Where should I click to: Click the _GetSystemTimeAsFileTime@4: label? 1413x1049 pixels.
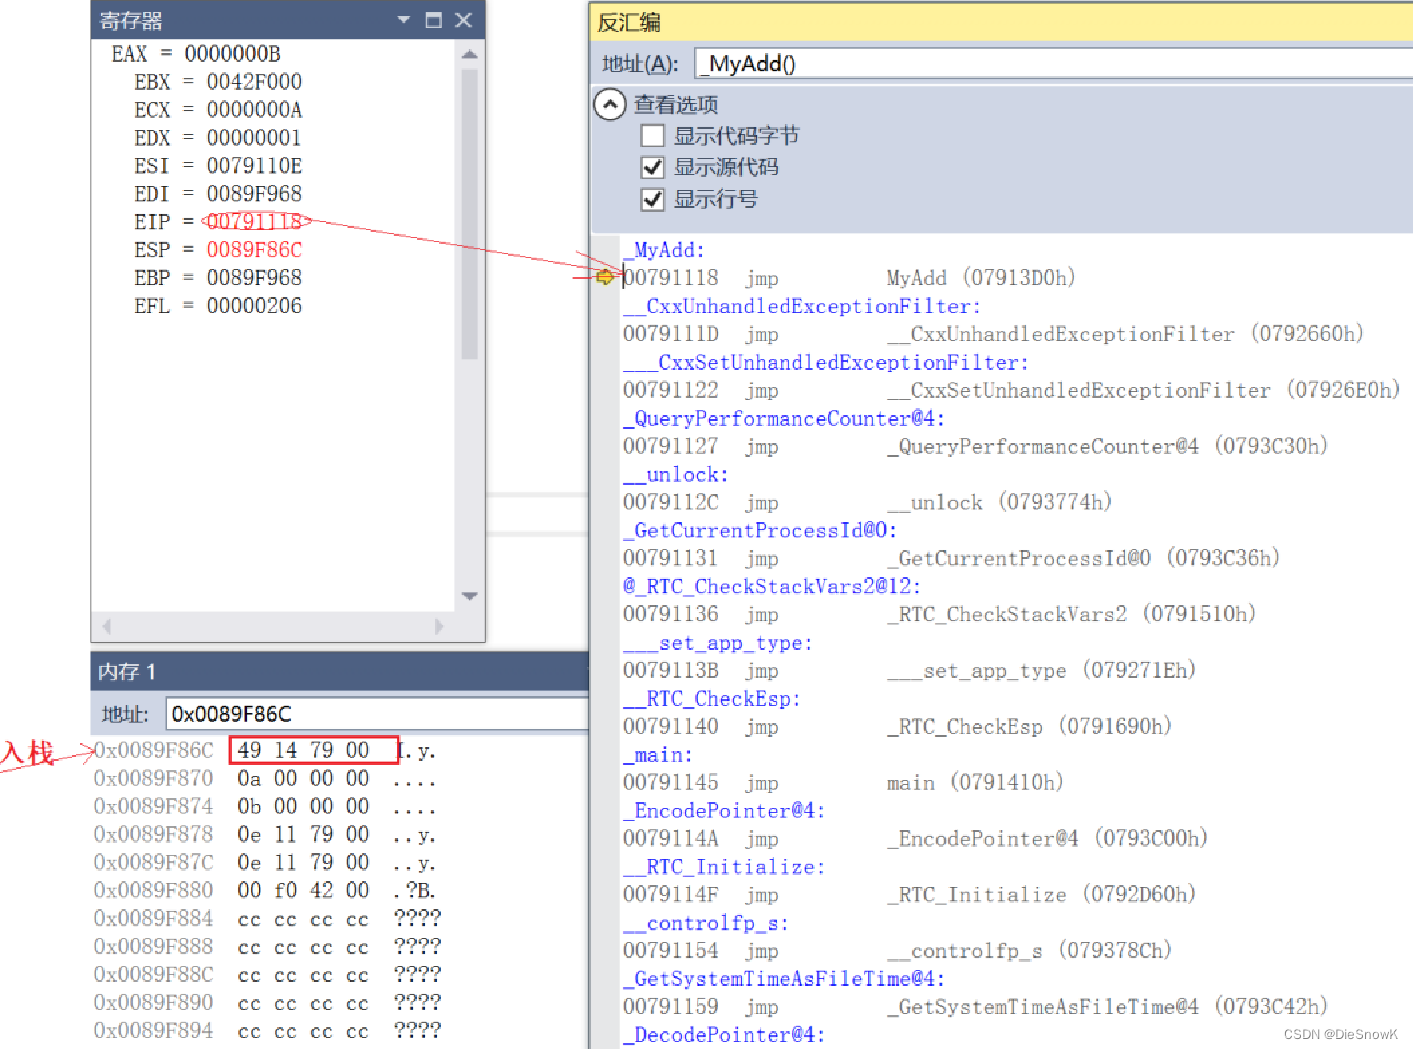(x=784, y=978)
